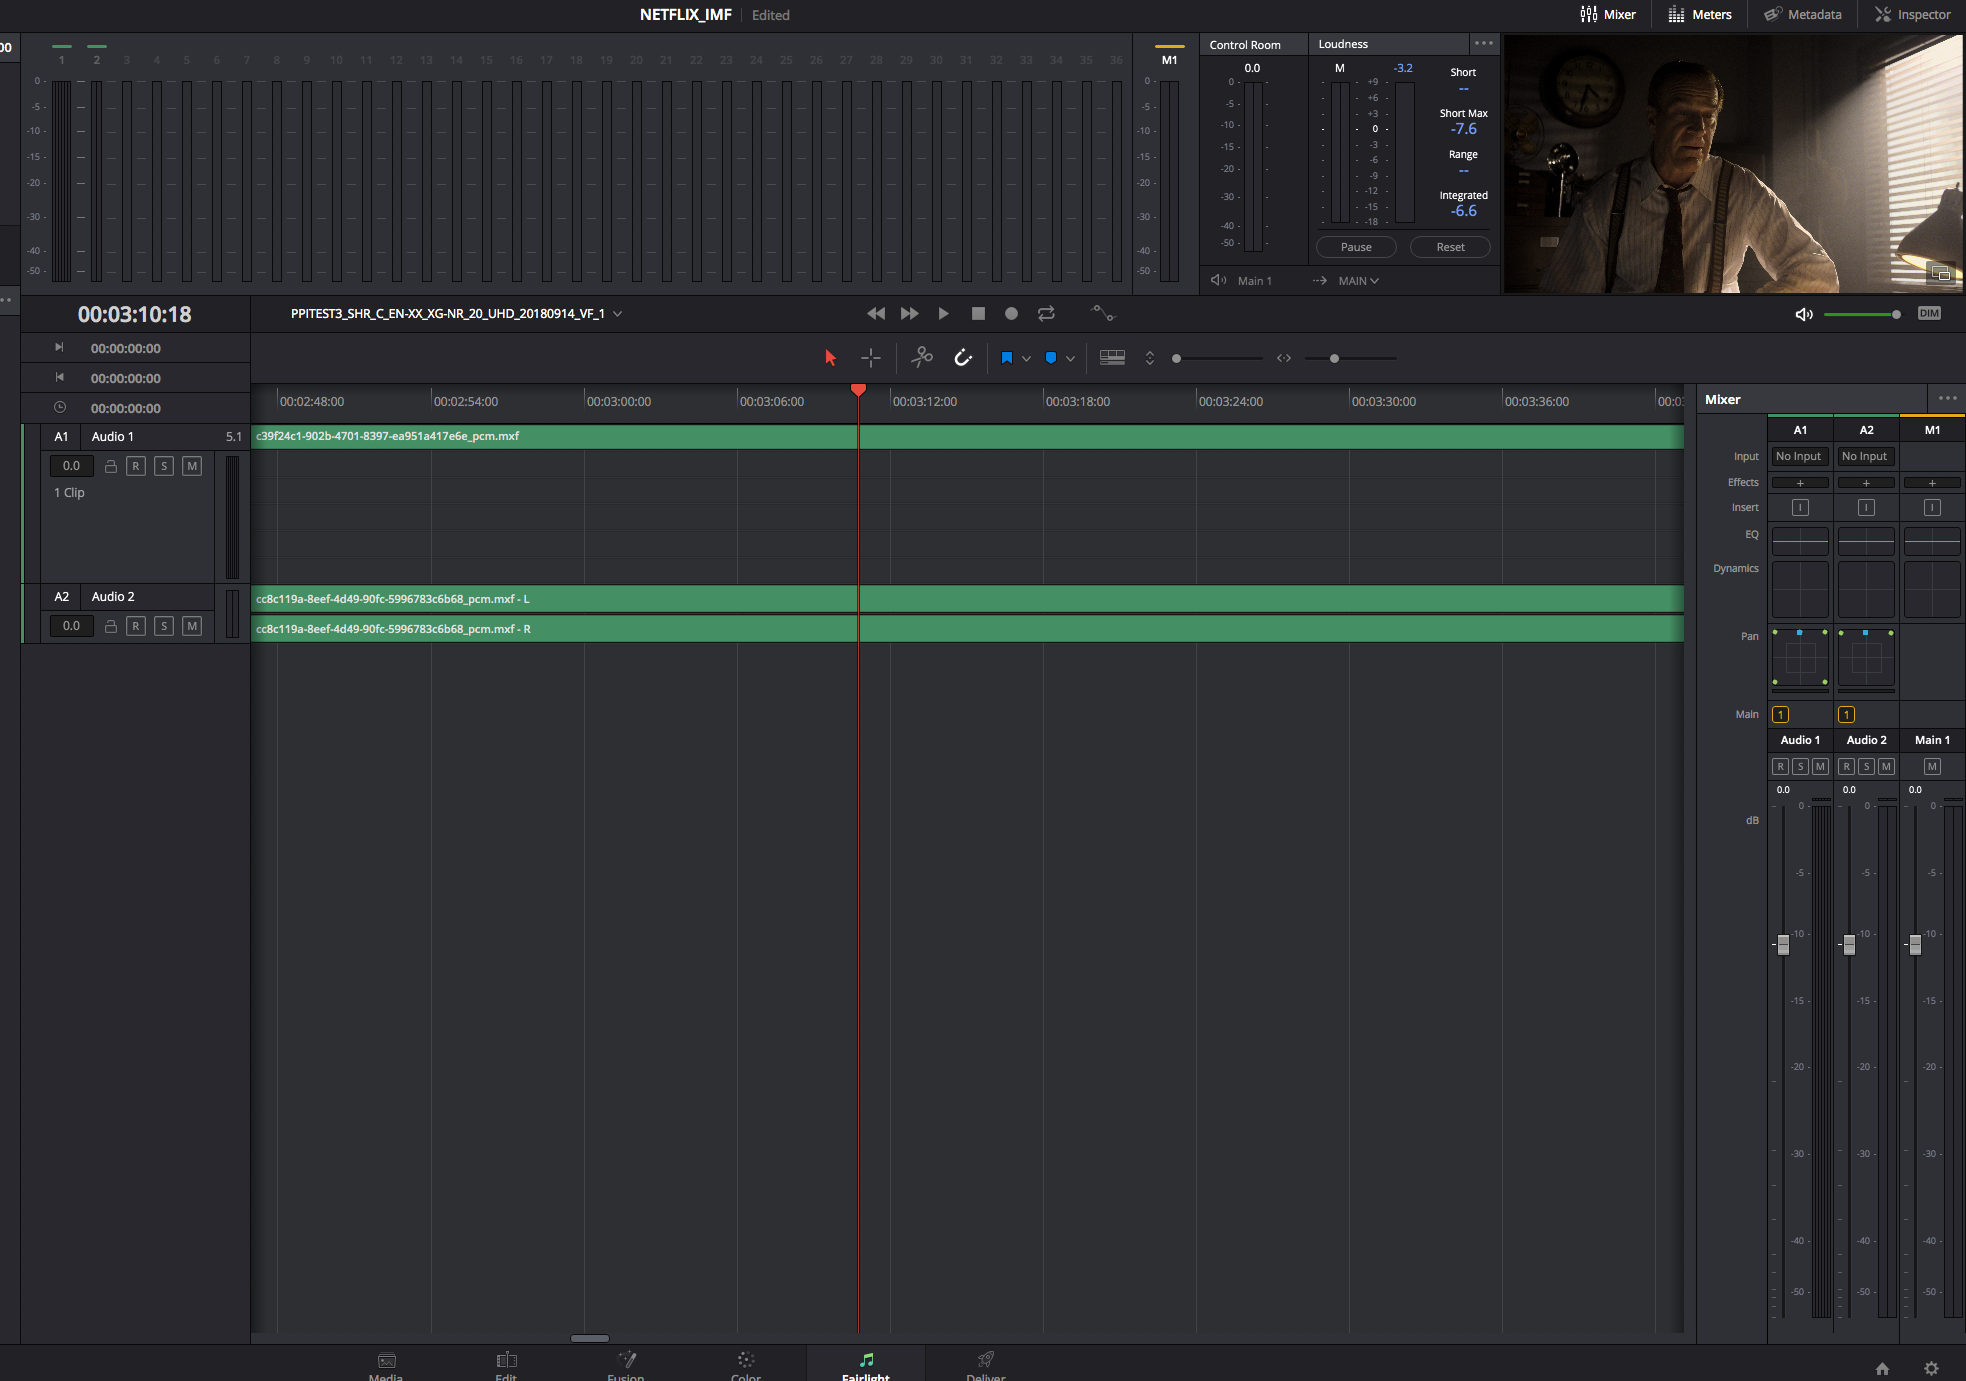Switch to the Edit page

(x=506, y=1366)
